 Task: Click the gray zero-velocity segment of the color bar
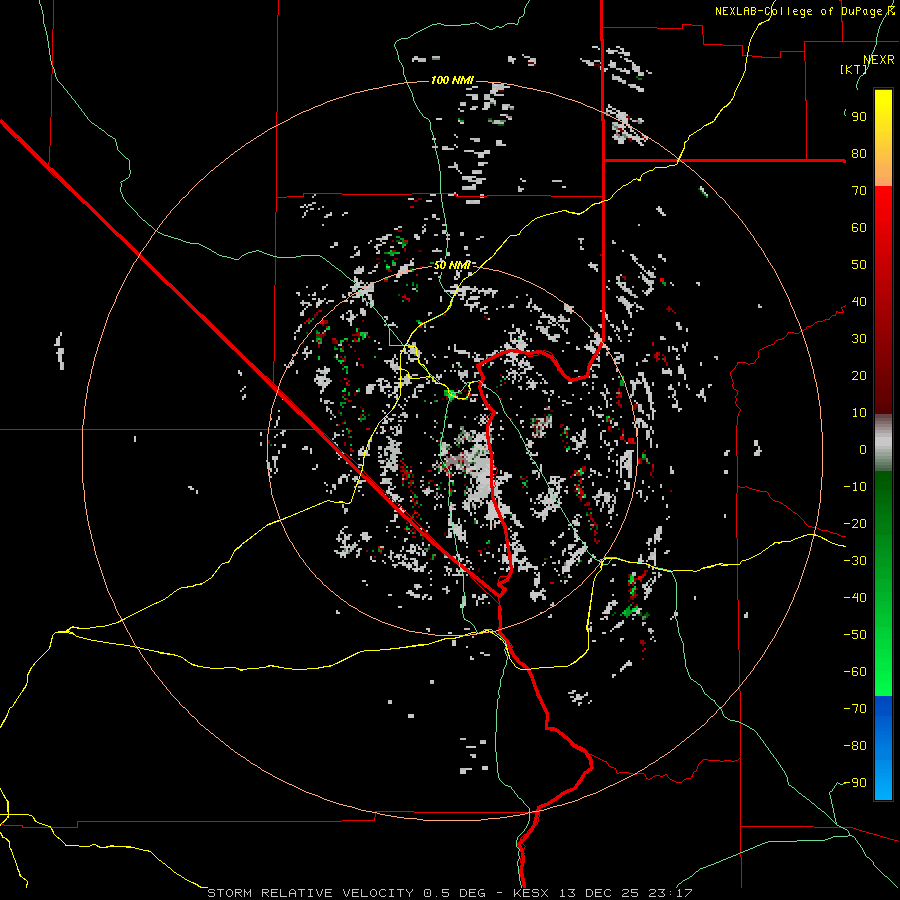(x=883, y=443)
